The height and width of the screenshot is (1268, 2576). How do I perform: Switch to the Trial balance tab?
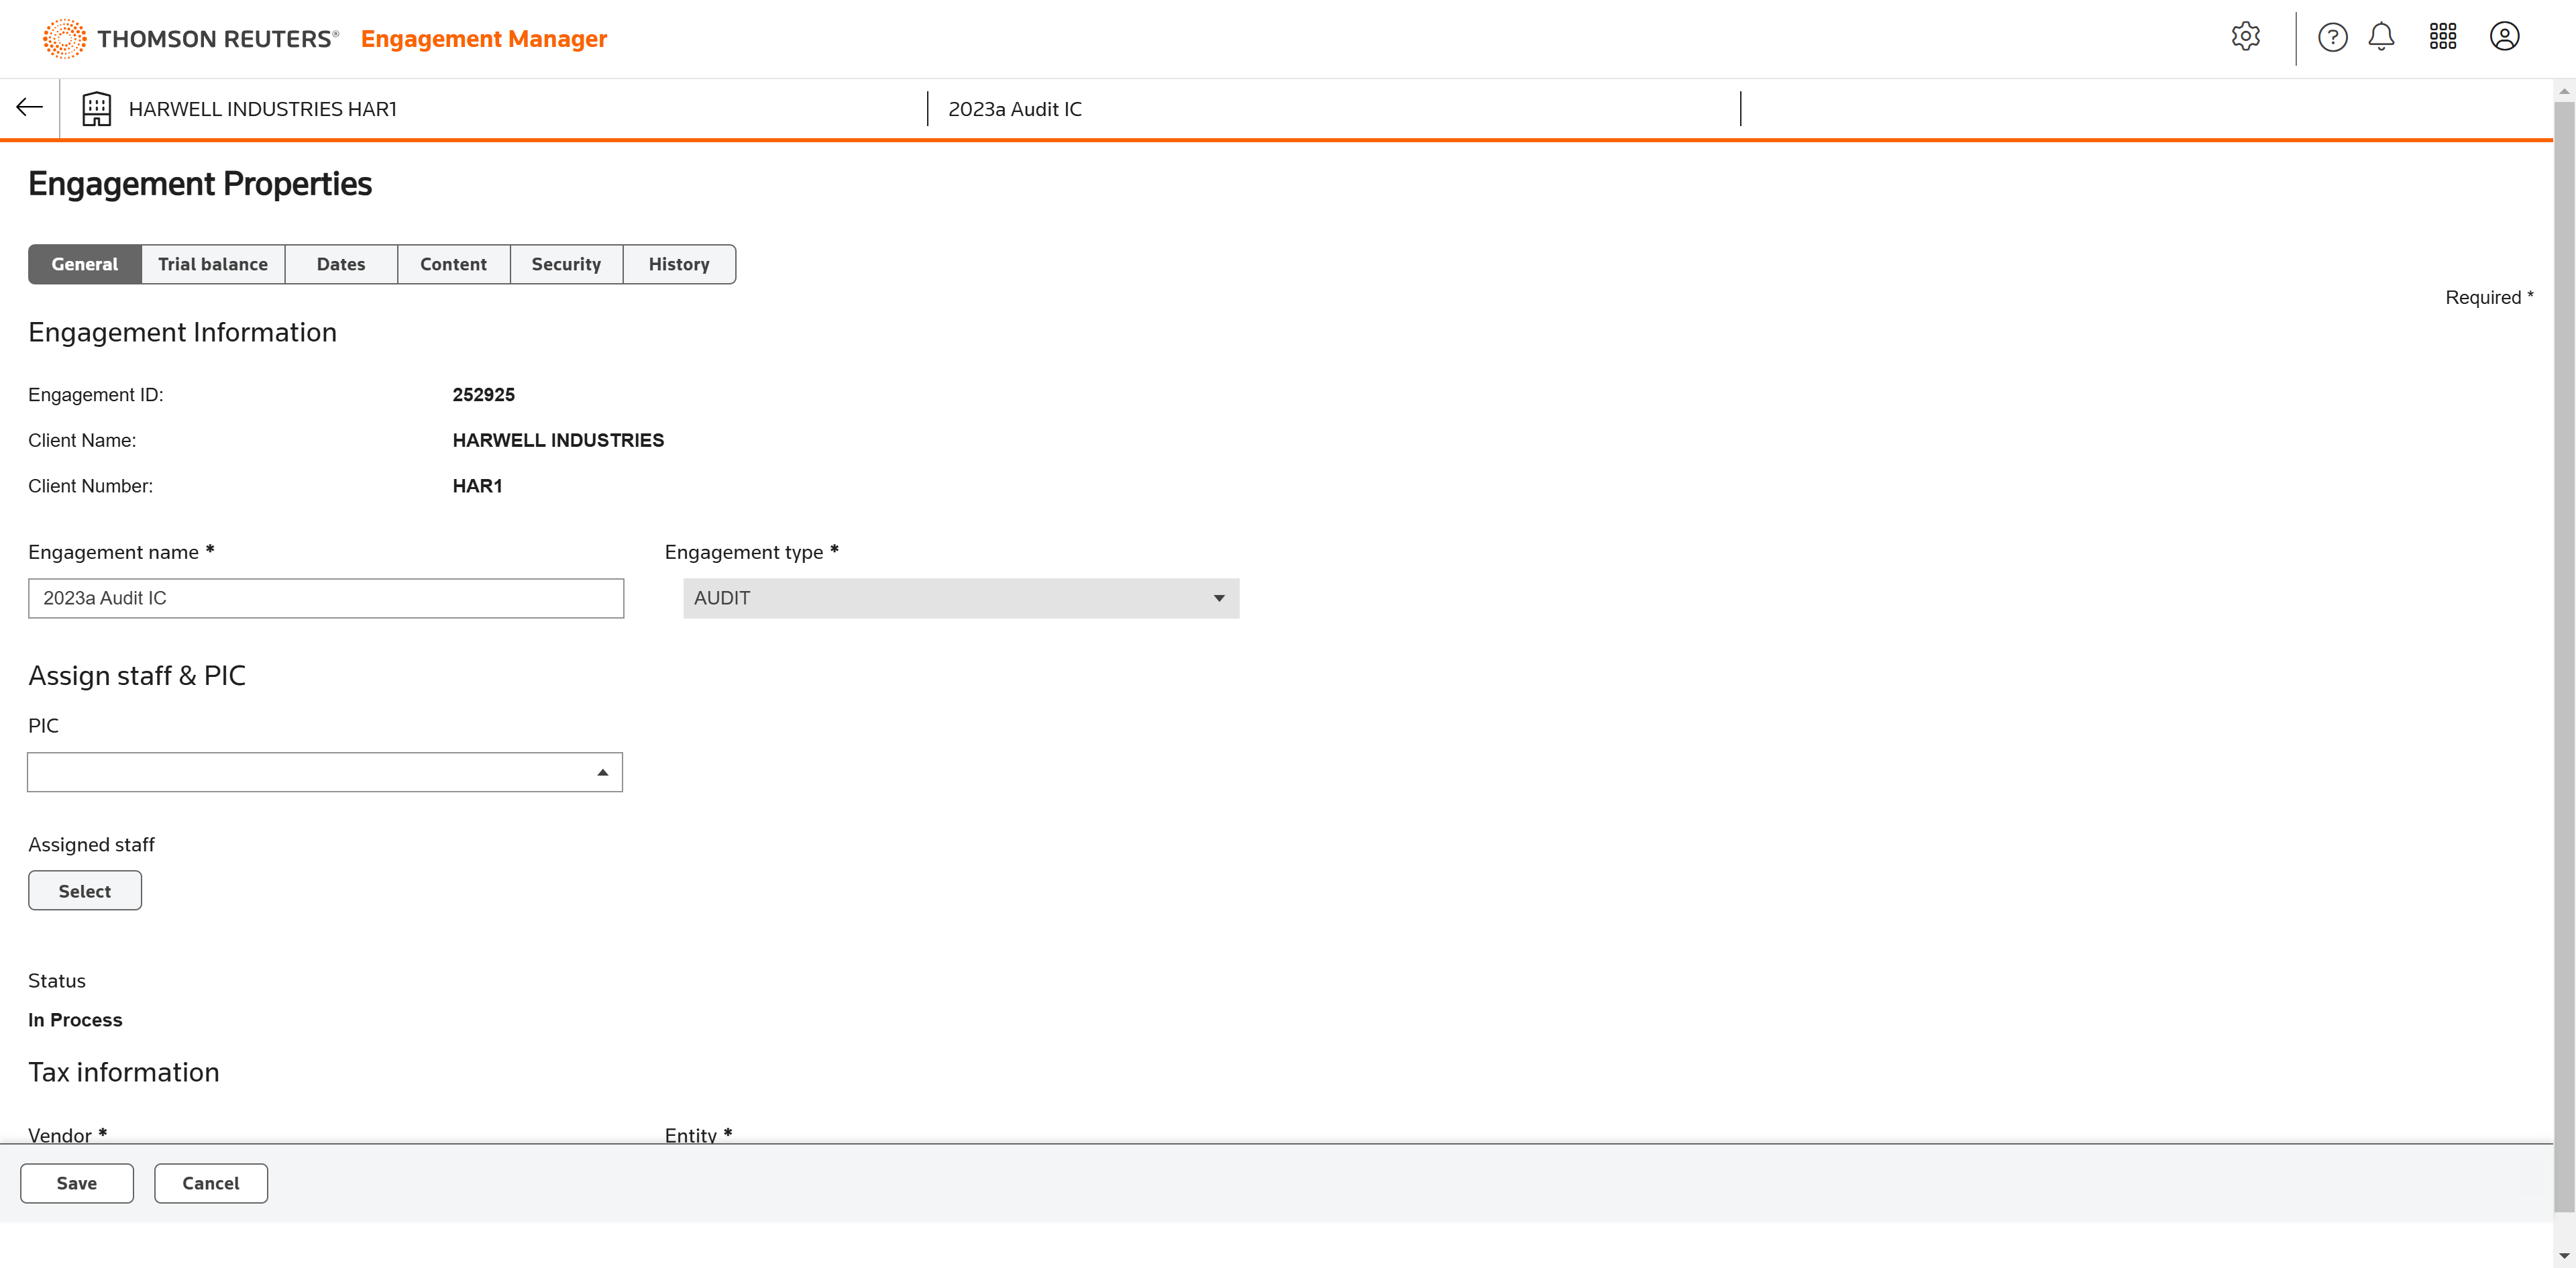212,264
